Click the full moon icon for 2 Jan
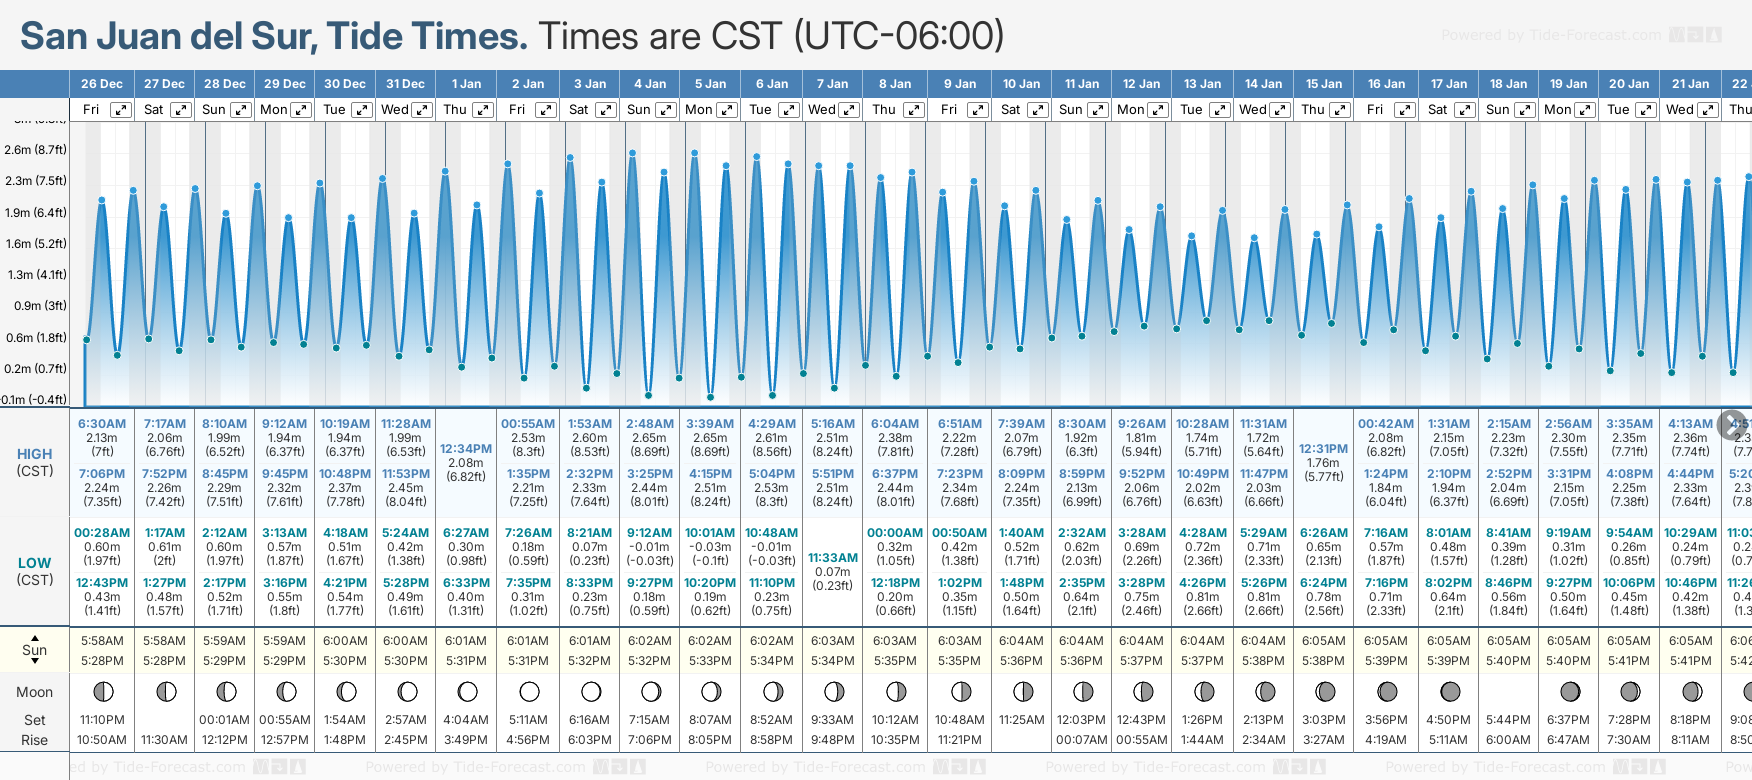1752x780 pixels. click(x=529, y=692)
